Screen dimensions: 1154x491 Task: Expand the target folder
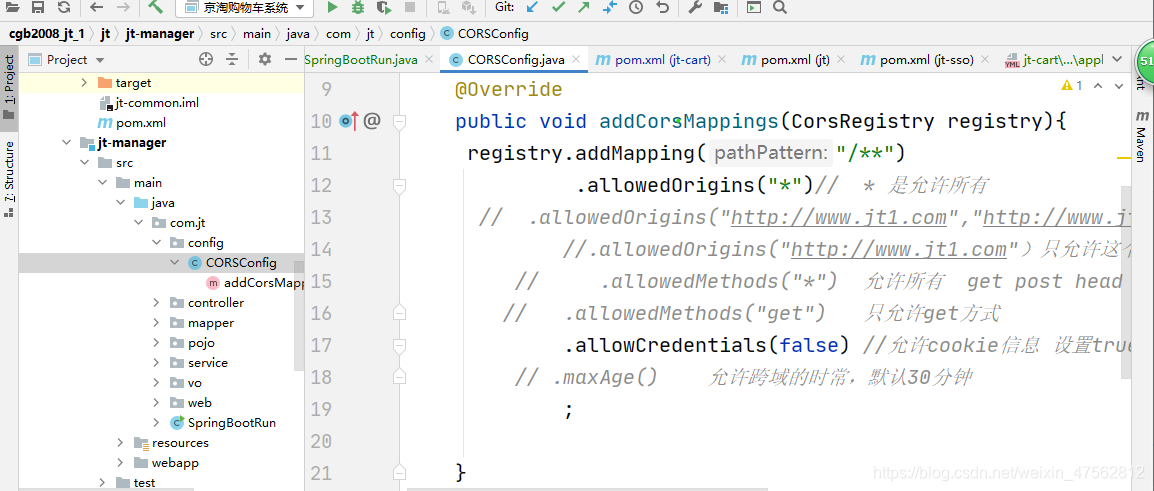point(84,83)
